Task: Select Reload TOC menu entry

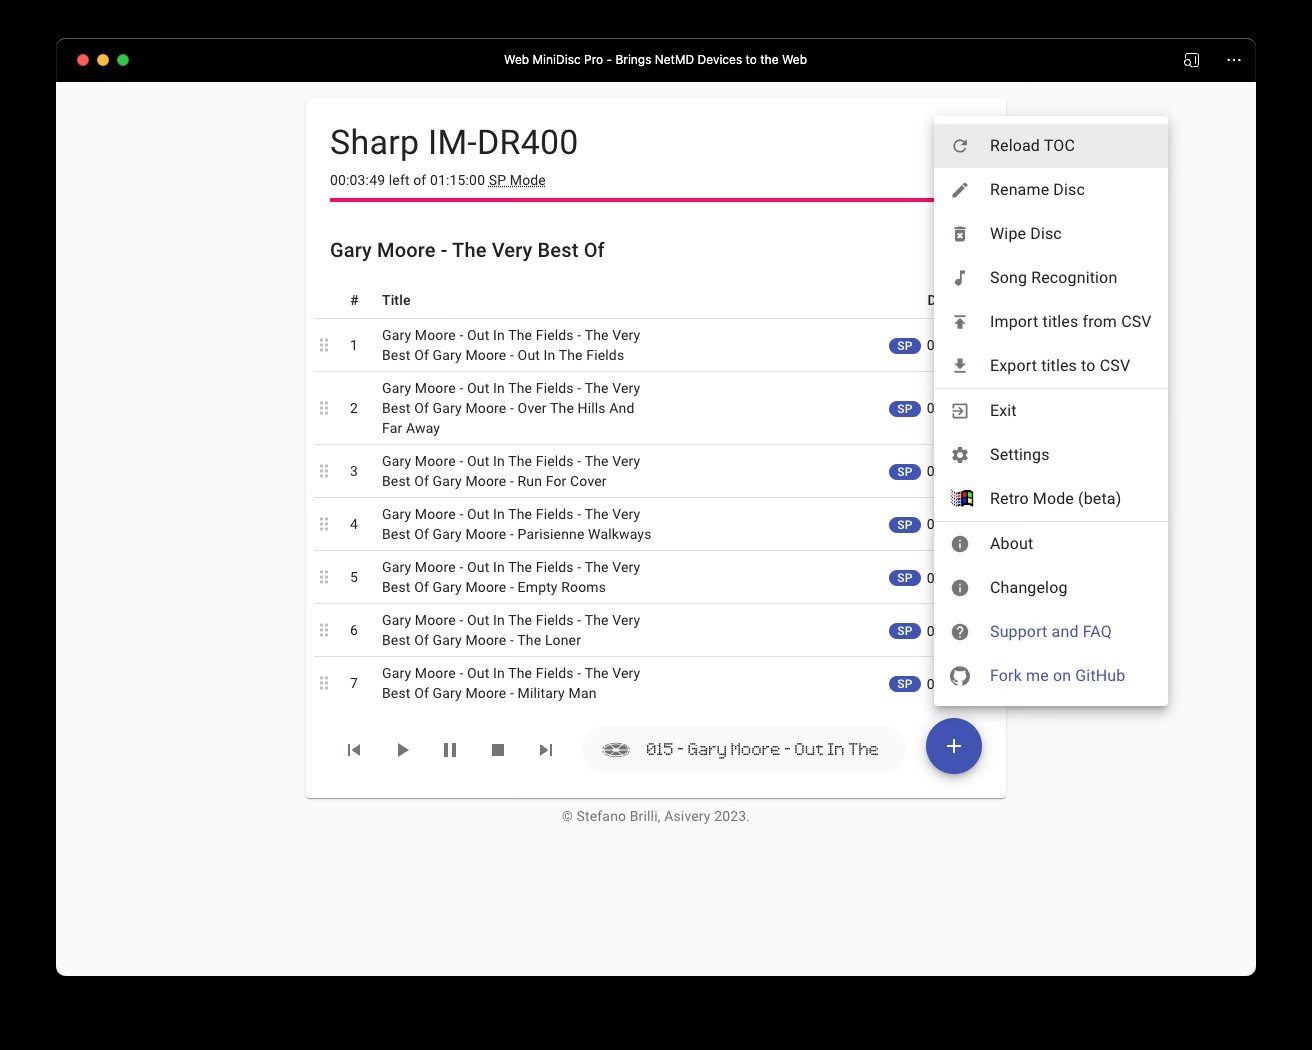Action: pyautogui.click(x=1051, y=146)
